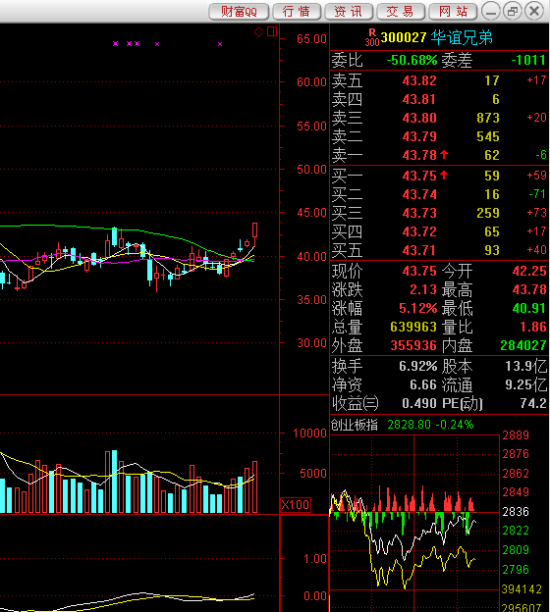Open the 资讯 menu
The height and width of the screenshot is (612, 550).
[348, 11]
